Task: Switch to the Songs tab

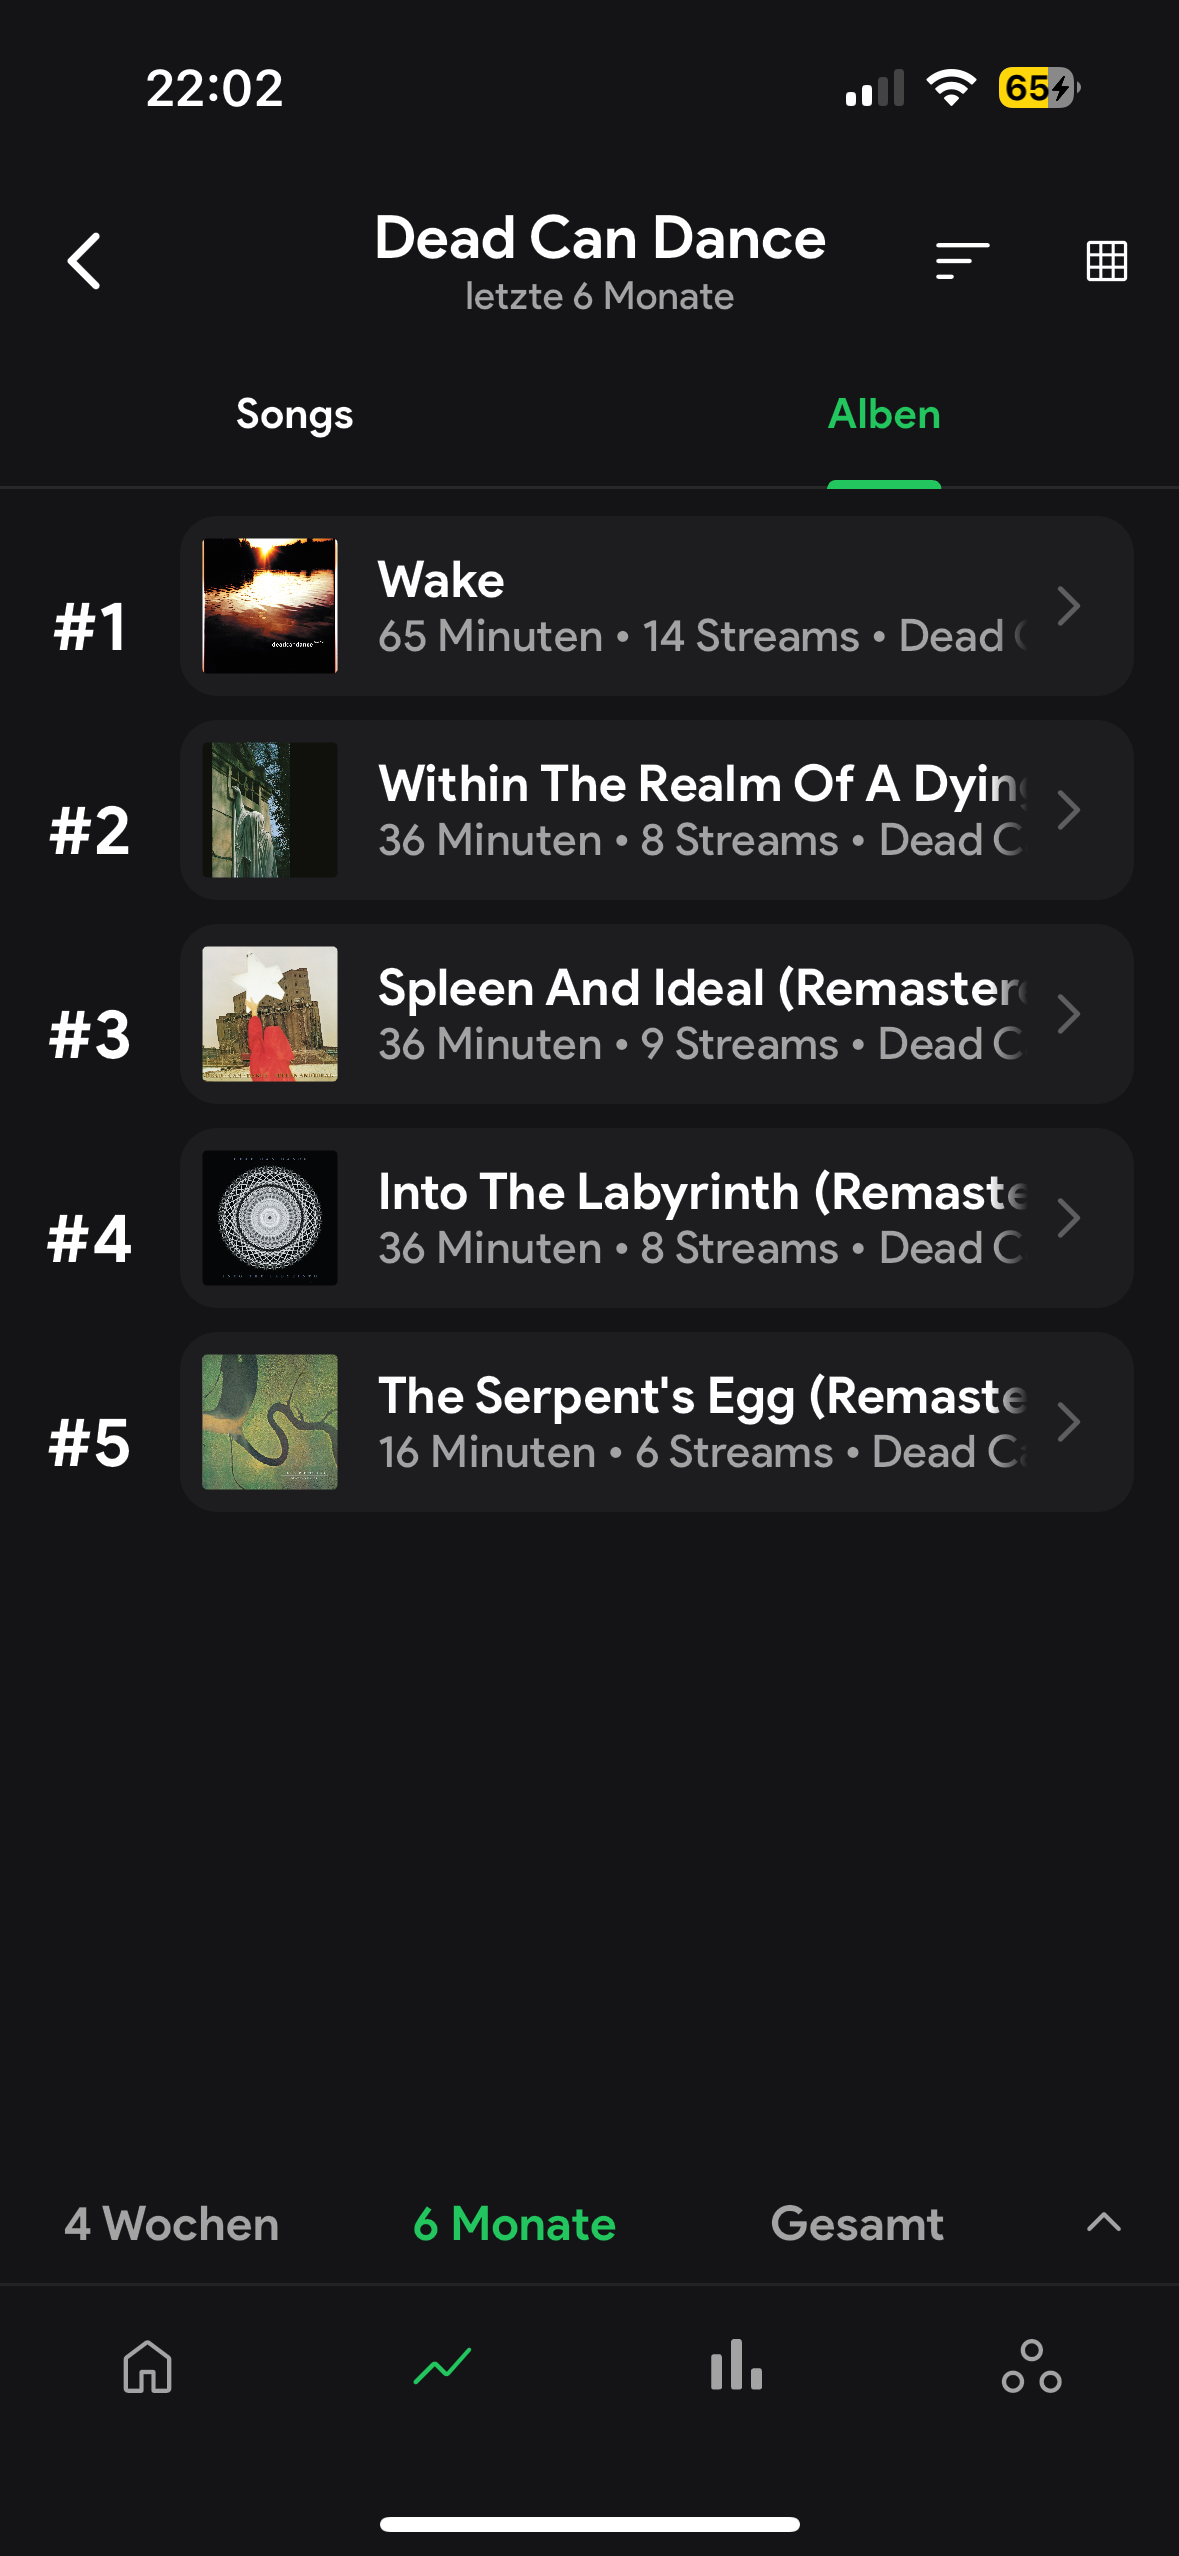Action: [x=294, y=414]
